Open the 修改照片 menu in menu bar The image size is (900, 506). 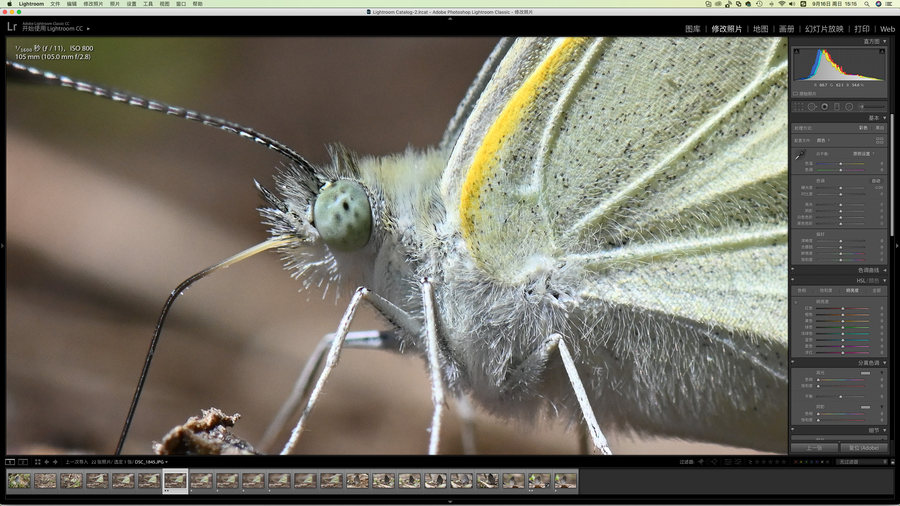click(x=92, y=4)
